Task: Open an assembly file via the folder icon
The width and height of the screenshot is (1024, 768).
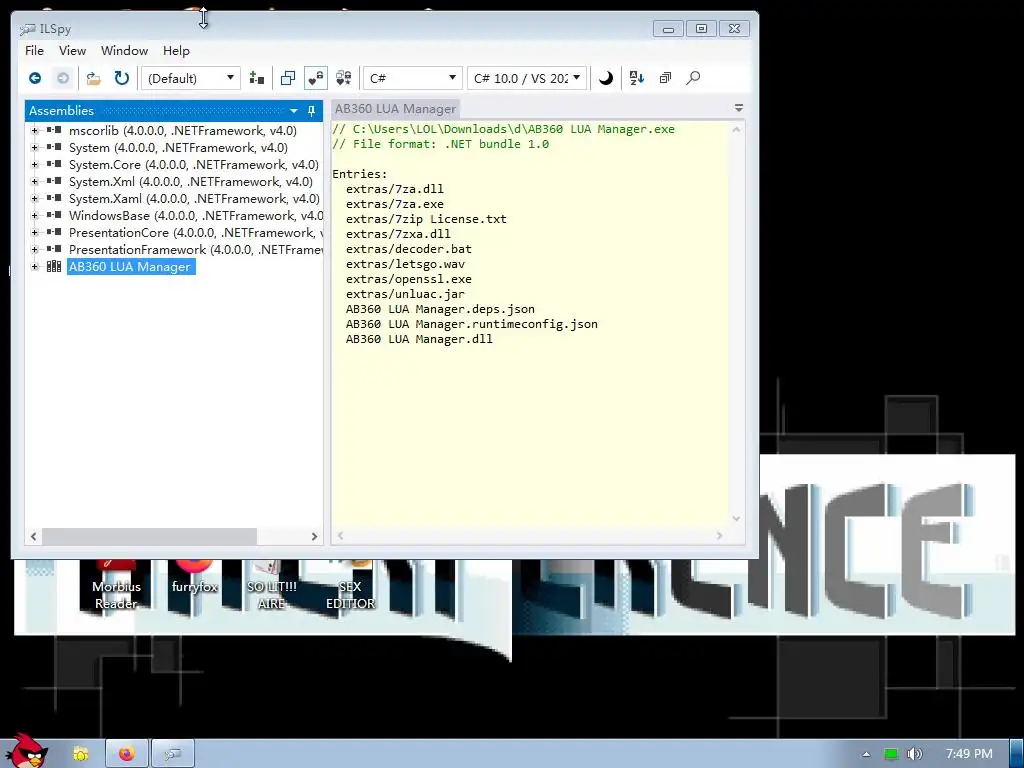Action: click(x=93, y=78)
